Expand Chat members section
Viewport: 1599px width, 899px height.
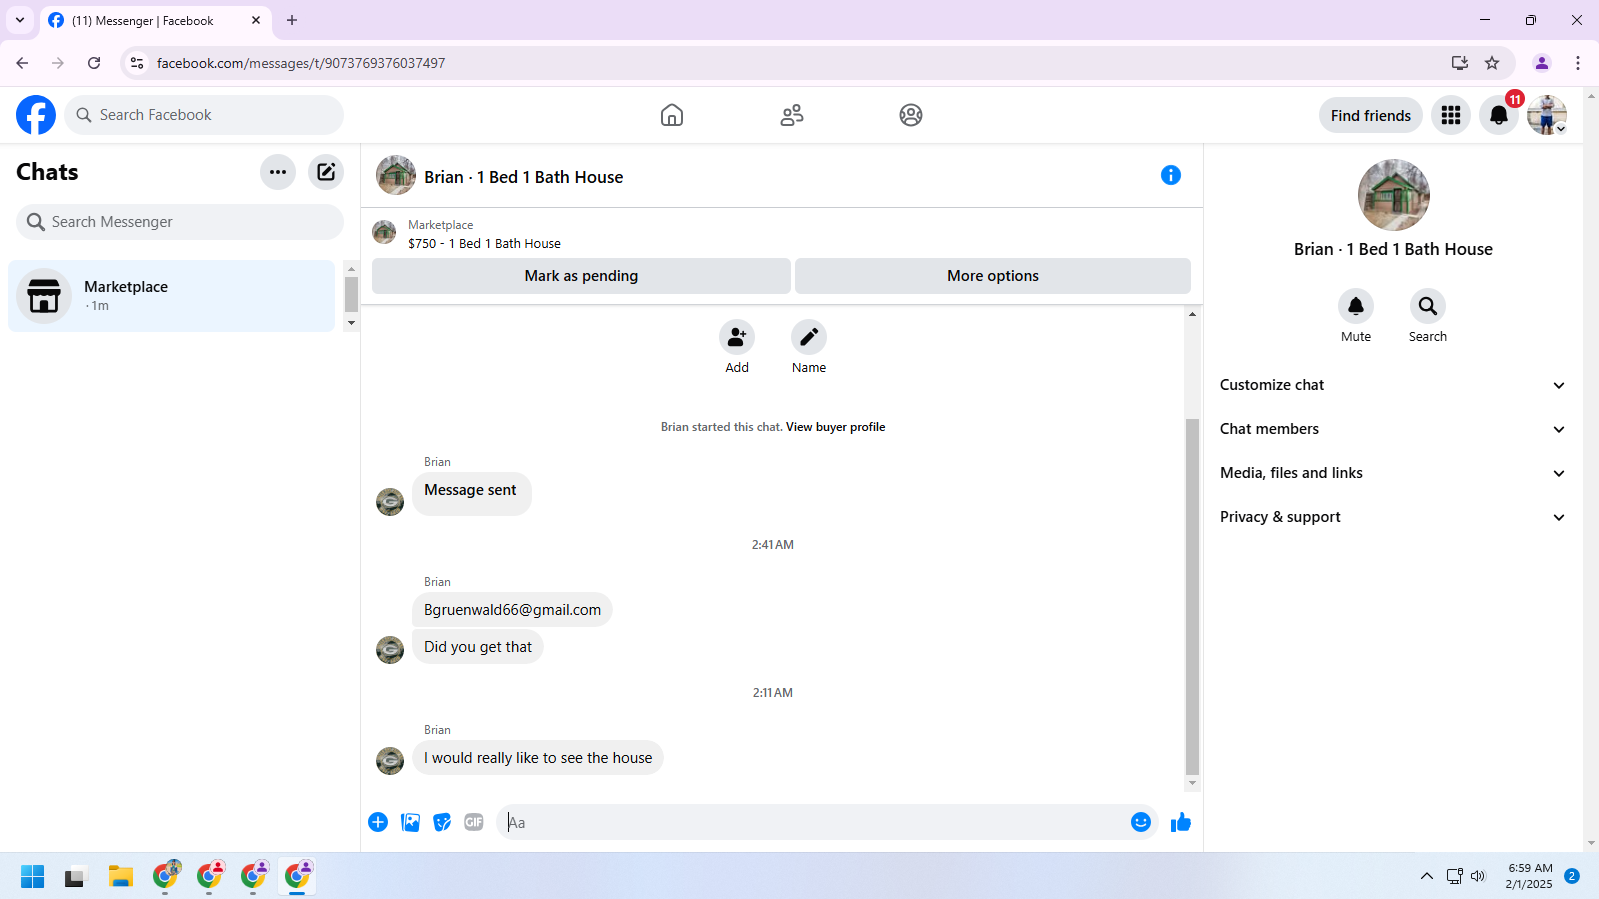pyautogui.click(x=1392, y=429)
